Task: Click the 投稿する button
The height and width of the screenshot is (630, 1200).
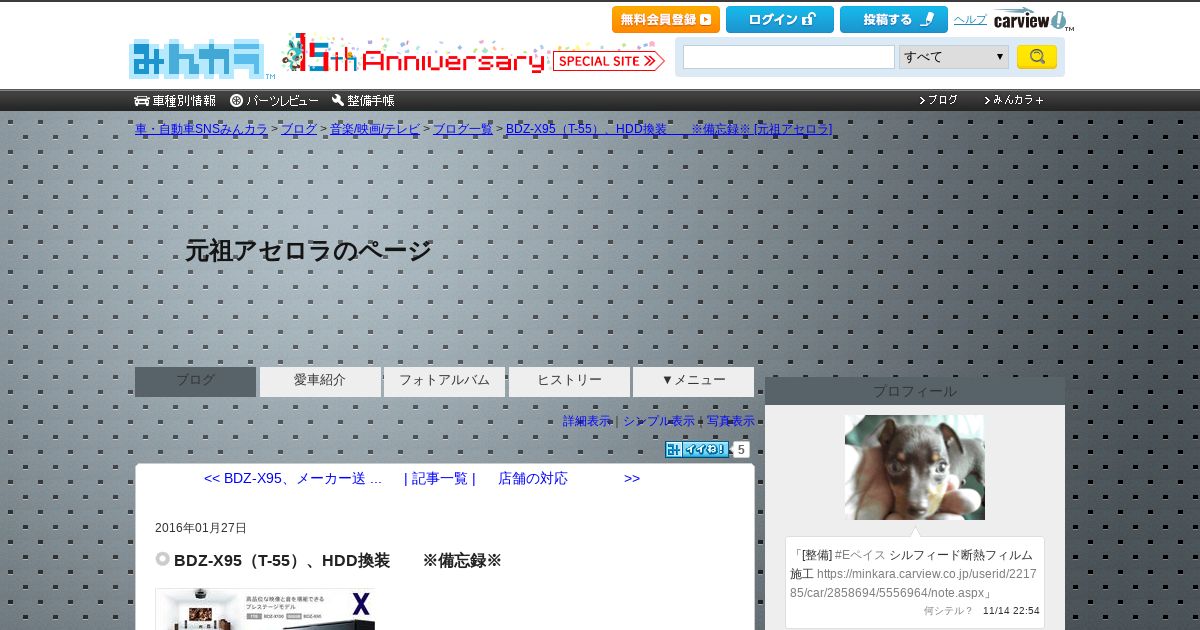Action: 894,19
